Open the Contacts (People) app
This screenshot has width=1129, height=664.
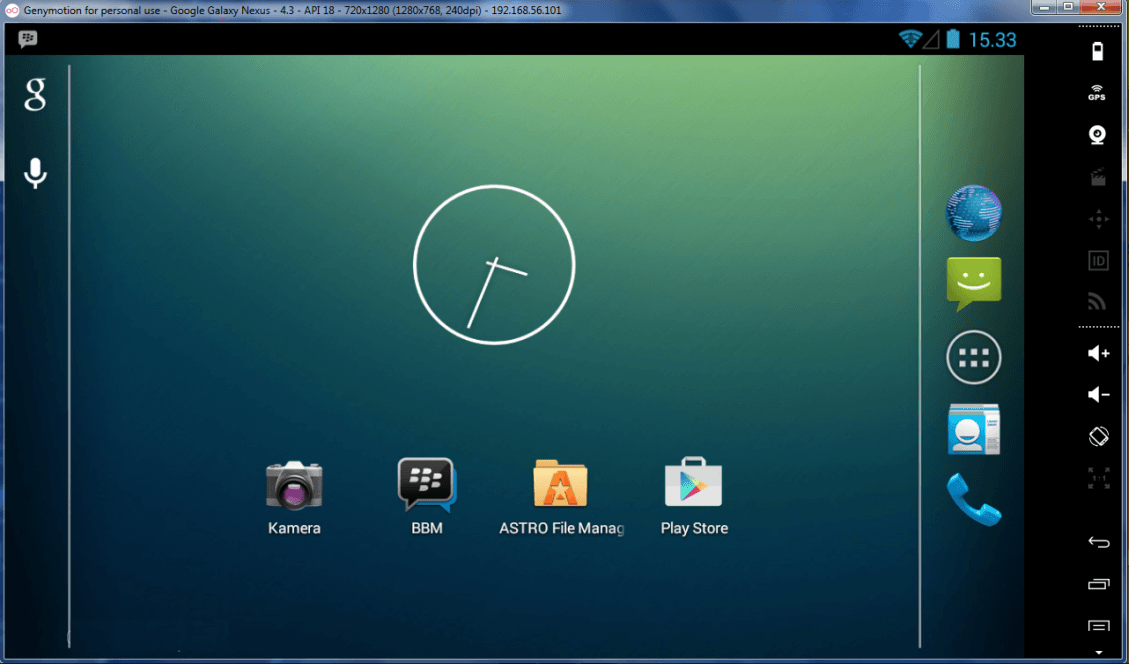click(973, 430)
